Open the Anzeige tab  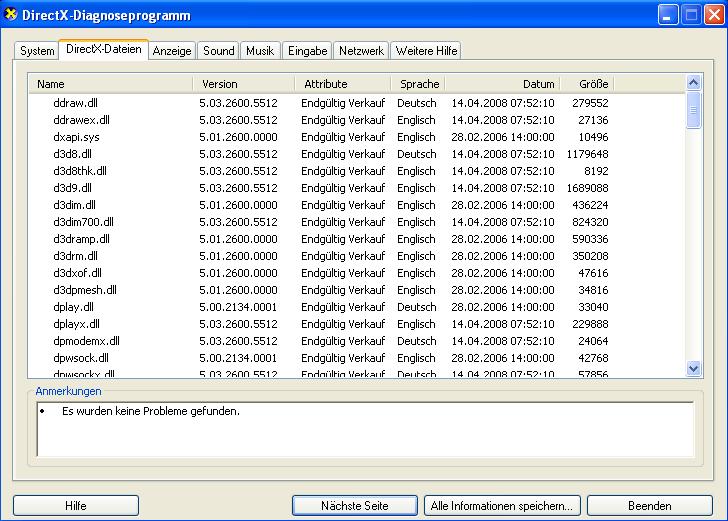(172, 51)
